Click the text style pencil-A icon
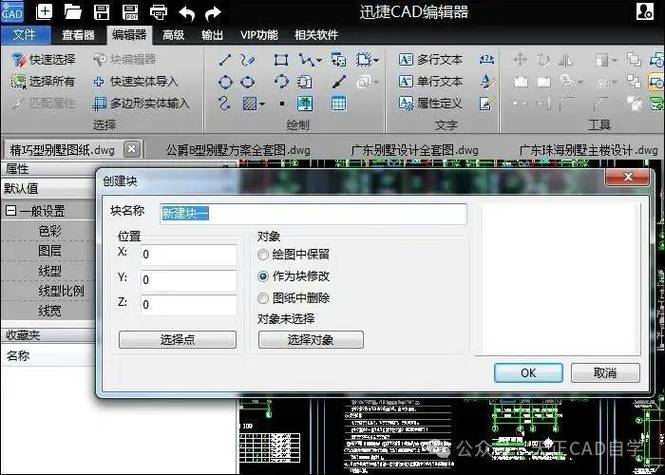 tap(487, 81)
